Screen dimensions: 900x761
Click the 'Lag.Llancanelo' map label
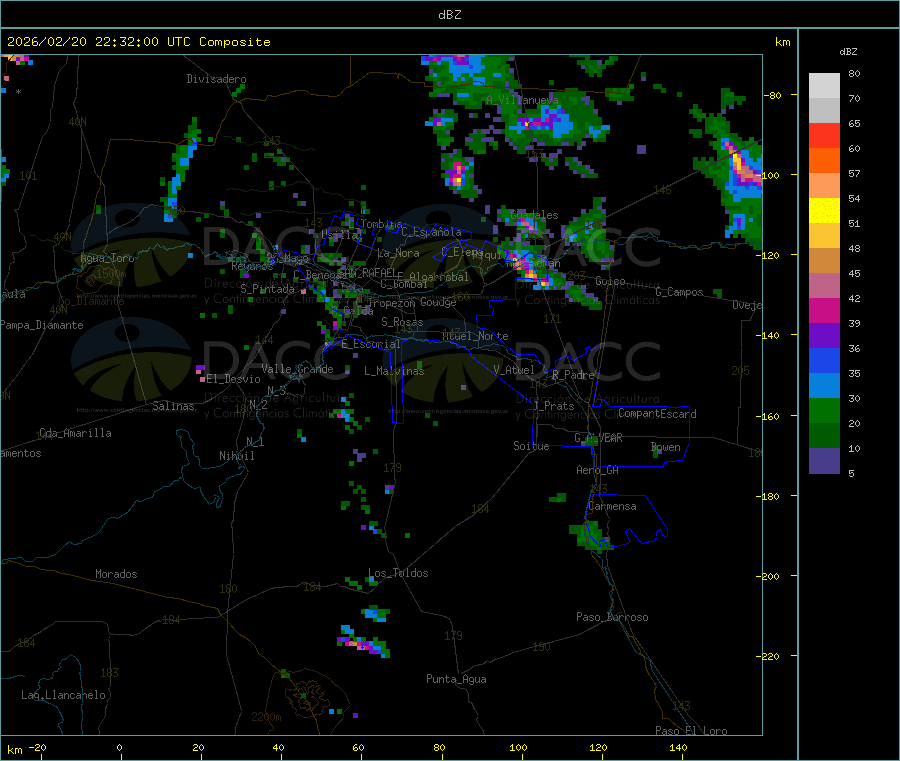63,695
